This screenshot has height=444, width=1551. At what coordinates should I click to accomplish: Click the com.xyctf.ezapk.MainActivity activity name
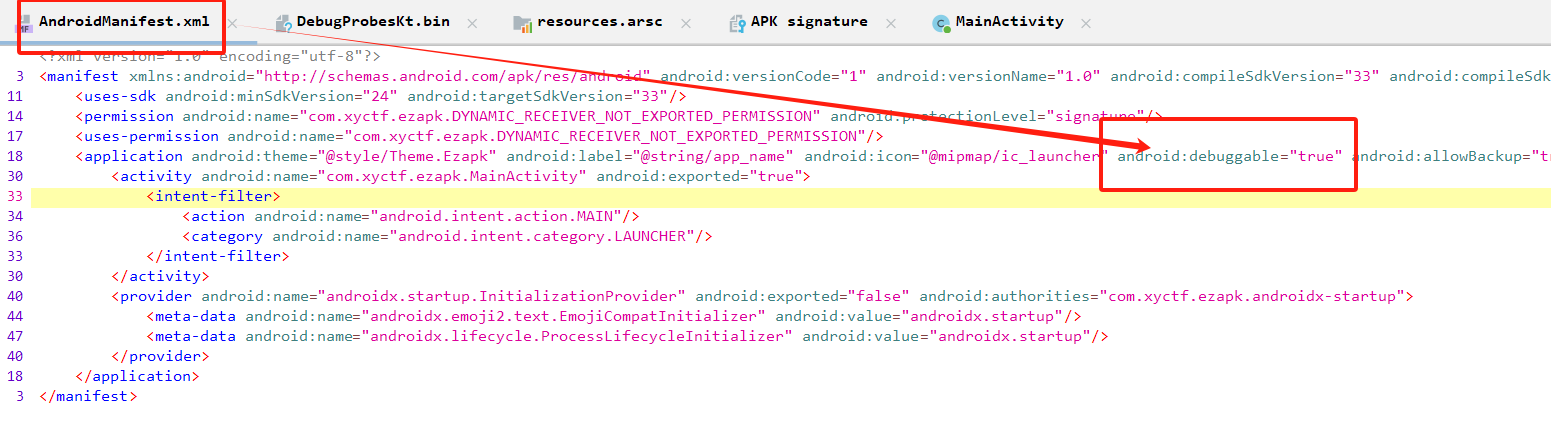pyautogui.click(x=451, y=176)
